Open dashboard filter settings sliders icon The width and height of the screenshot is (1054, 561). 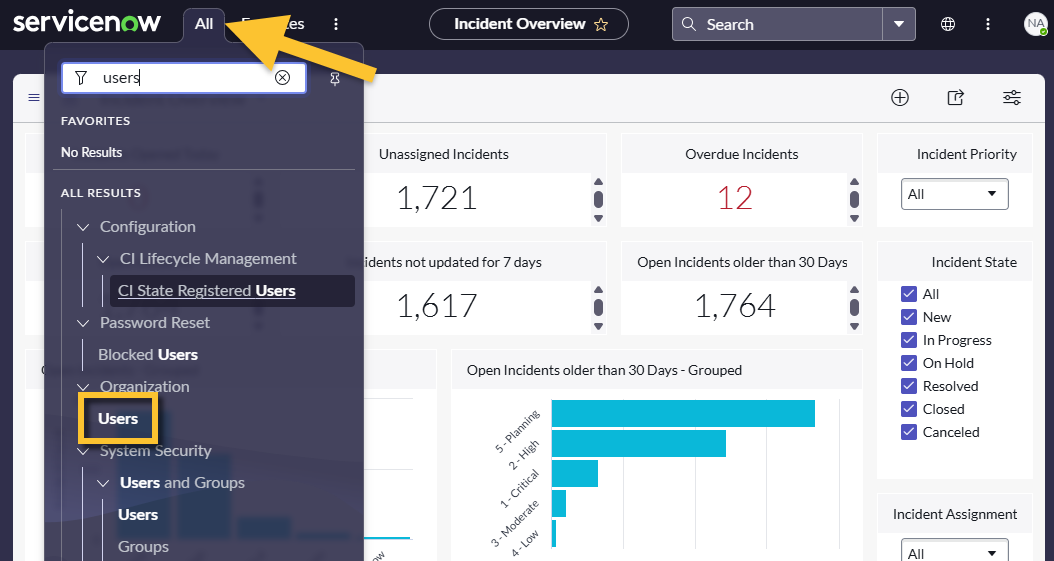pyautogui.click(x=1012, y=97)
